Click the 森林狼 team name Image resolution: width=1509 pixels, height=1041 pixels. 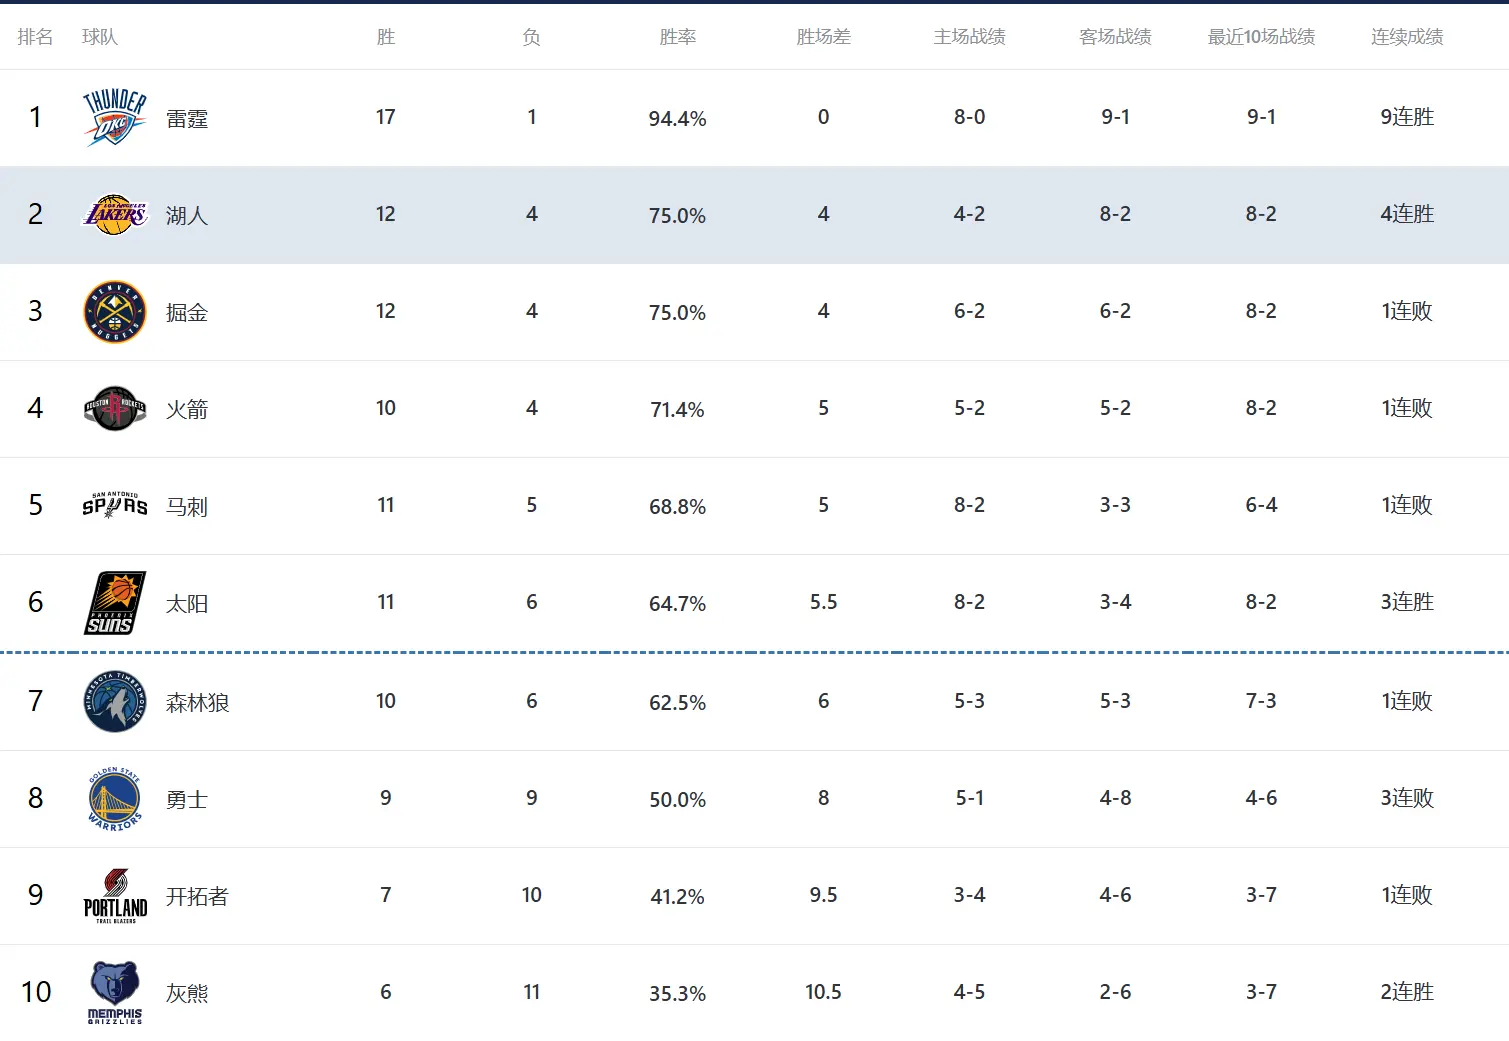[197, 703]
